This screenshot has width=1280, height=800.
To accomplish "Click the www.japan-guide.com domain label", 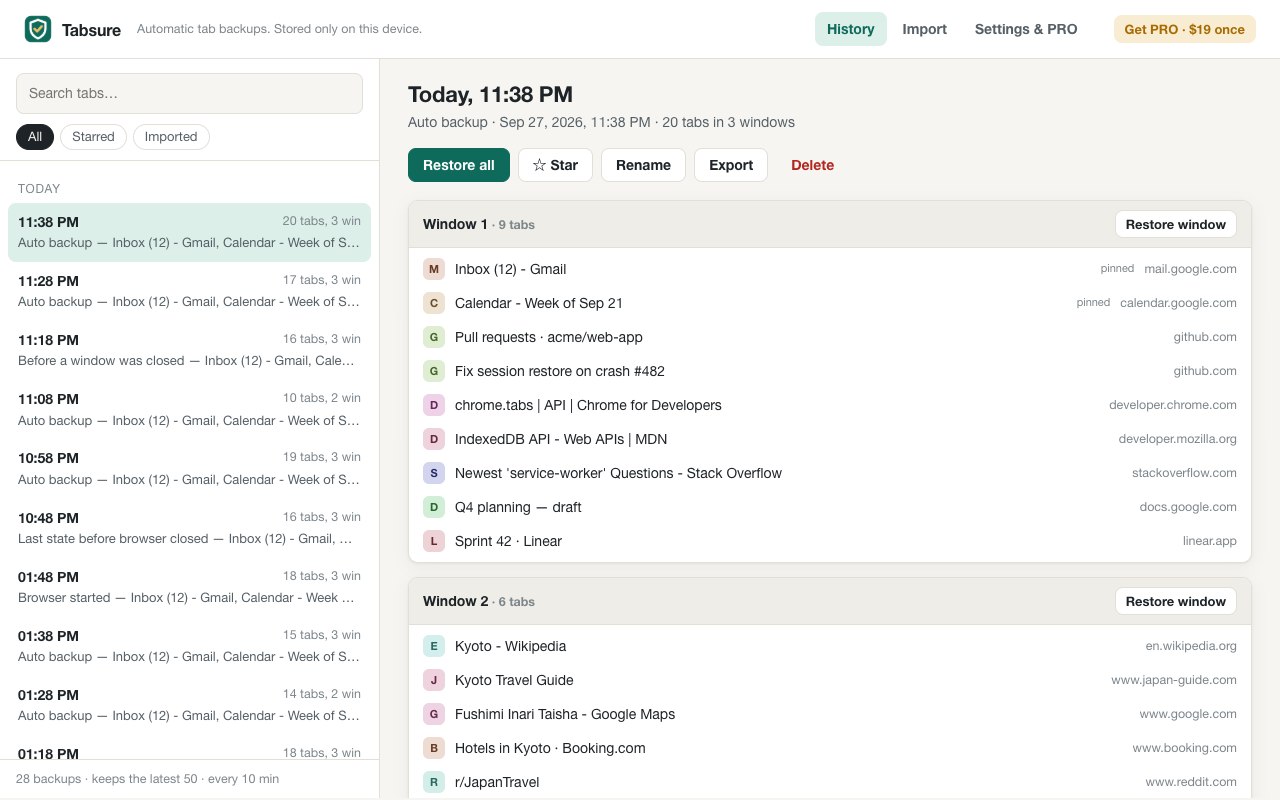I will coord(1174,680).
